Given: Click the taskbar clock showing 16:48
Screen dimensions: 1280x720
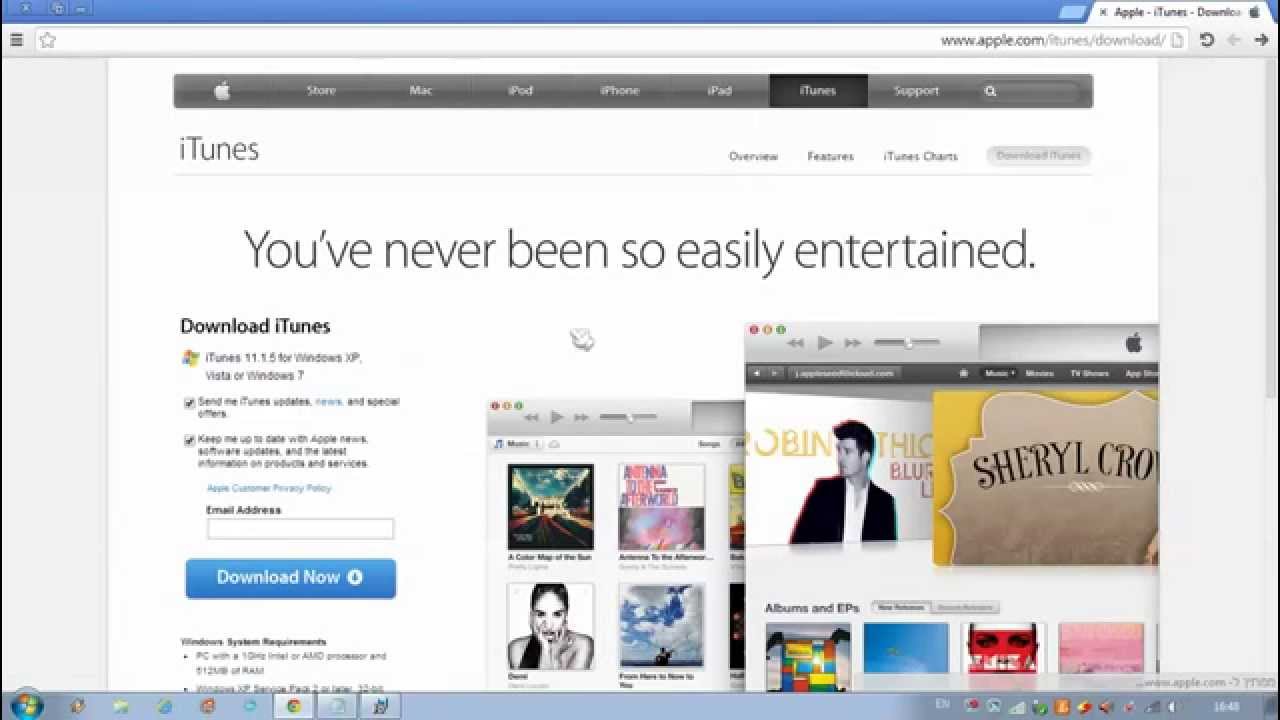Looking at the screenshot, I should point(1224,706).
